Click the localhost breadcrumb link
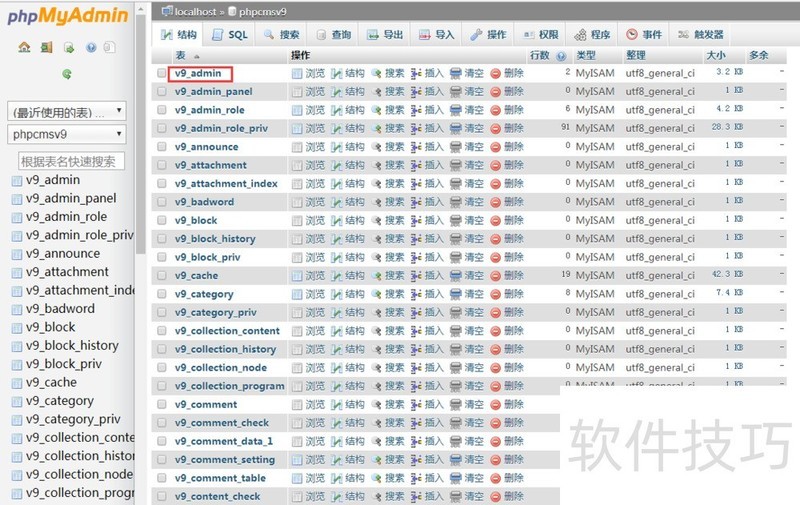 coord(195,11)
